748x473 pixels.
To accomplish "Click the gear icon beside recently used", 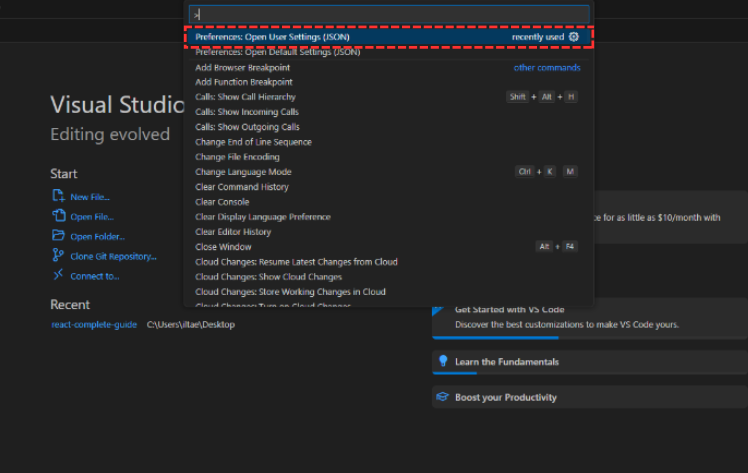I will (x=574, y=37).
